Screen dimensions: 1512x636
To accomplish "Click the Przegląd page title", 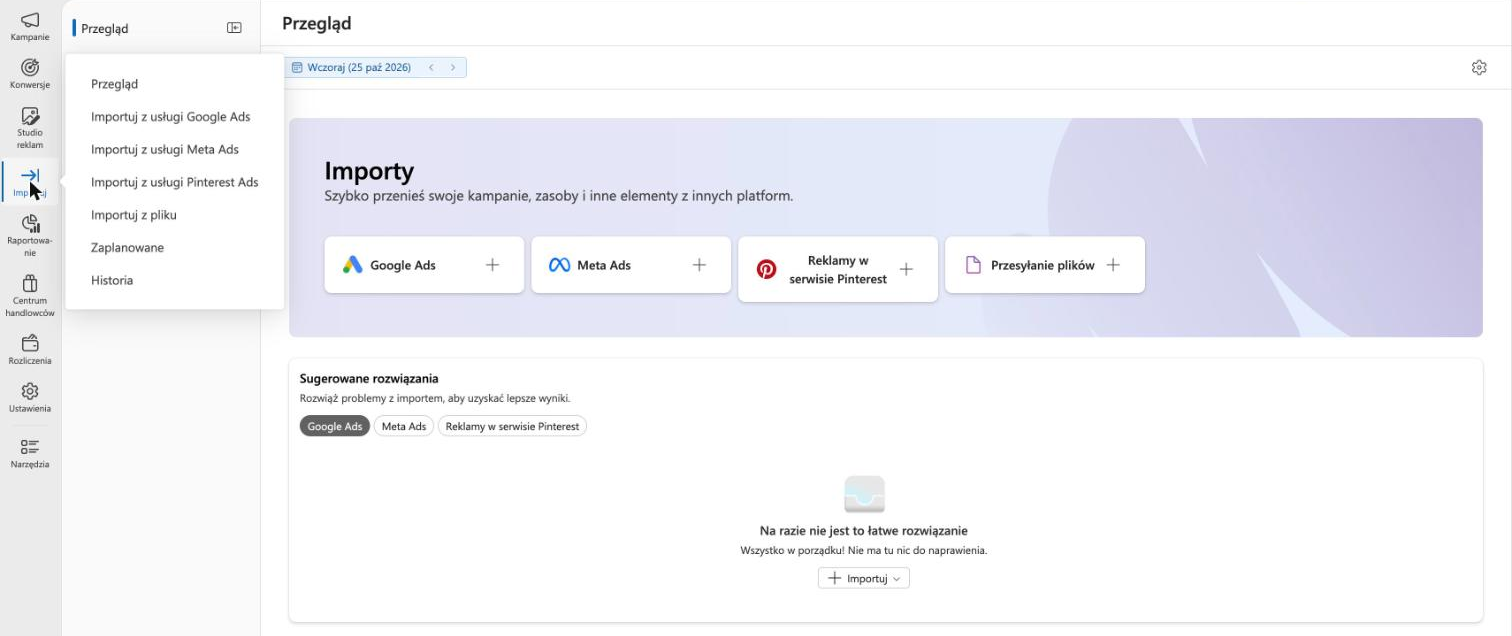I will (317, 23).
